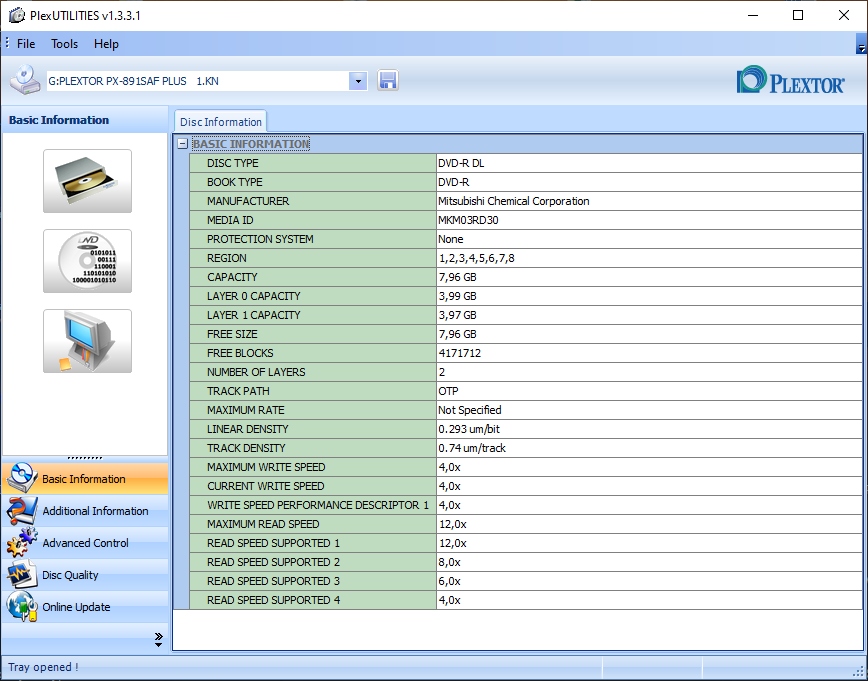Click the optical drive information icon
Screen dimensions: 868x681
tap(87, 181)
